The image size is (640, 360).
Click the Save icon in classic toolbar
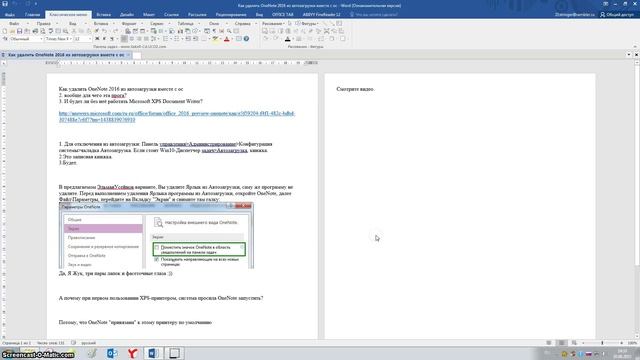click(x=19, y=31)
